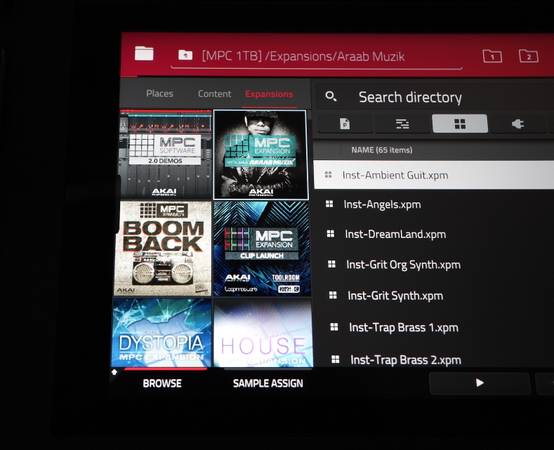Image resolution: width=554 pixels, height=450 pixels.
Task: Click program icon beside Inst-Trap Brass 1.xpm
Action: (334, 327)
